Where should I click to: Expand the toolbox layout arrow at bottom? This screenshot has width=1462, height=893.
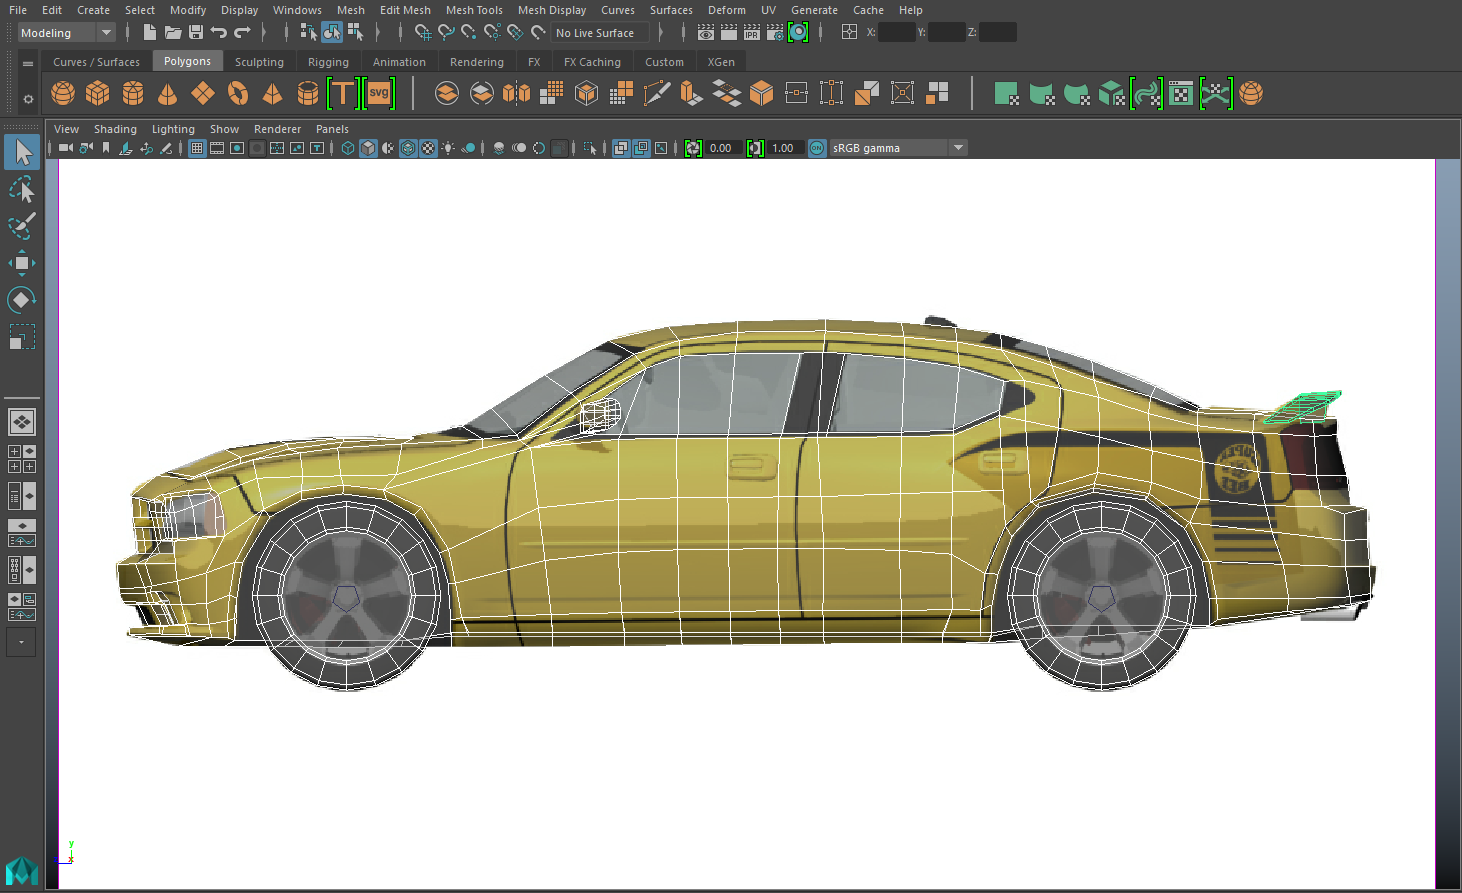21,642
